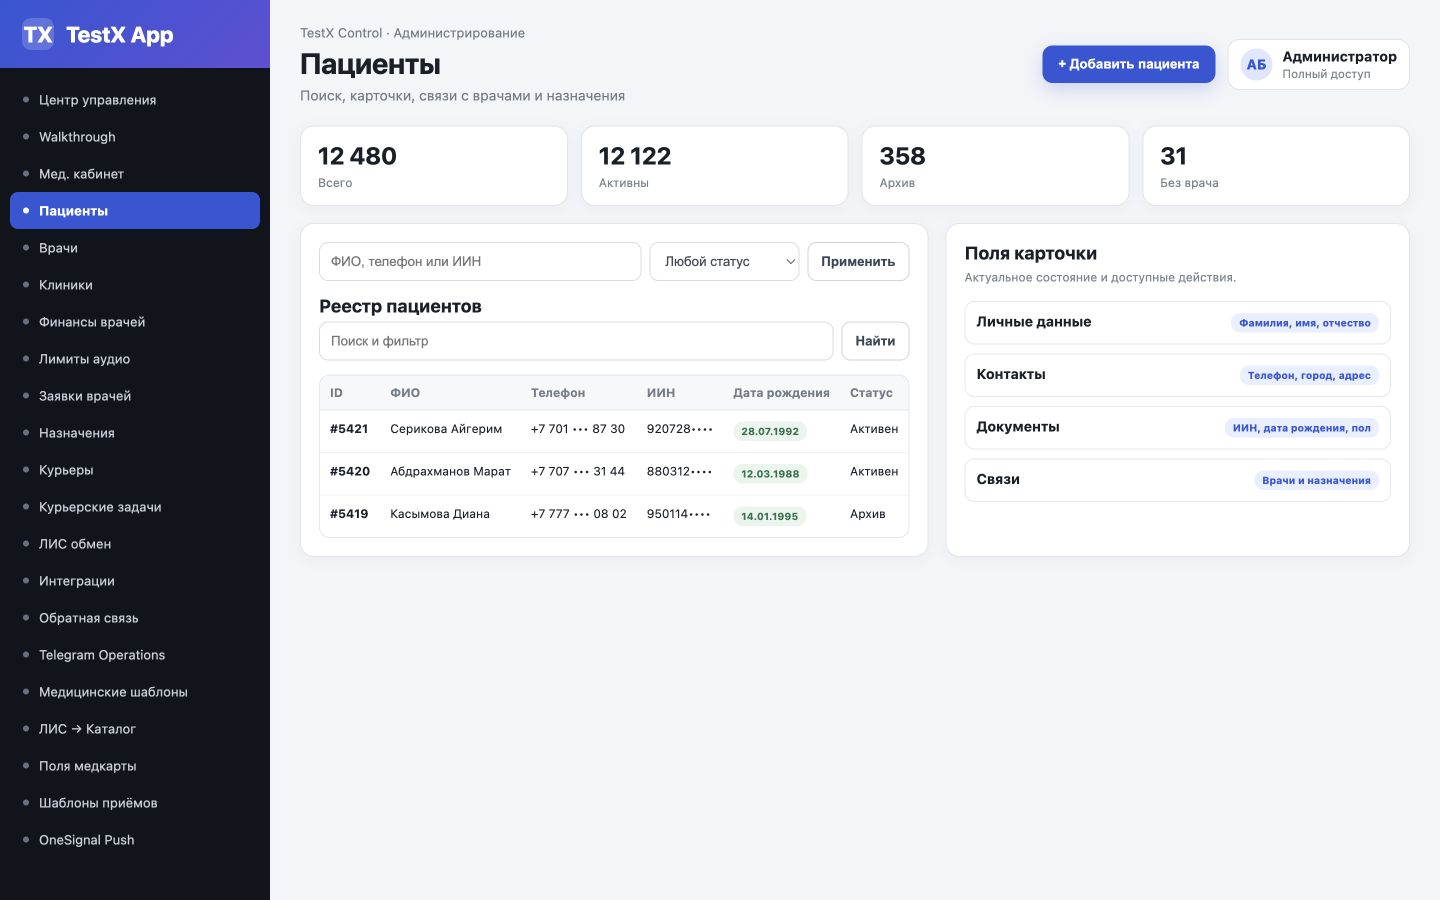Screen dimensions: 1440x900
Task: Navigate to Интеграции
Action: [135, 581]
